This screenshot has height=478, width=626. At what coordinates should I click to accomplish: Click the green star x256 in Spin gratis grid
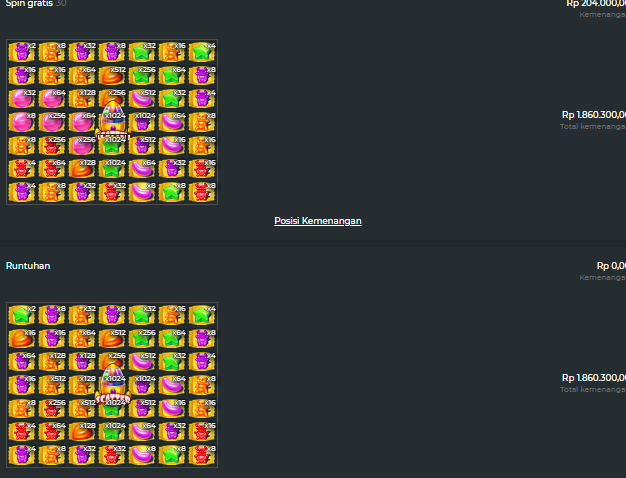[142, 75]
